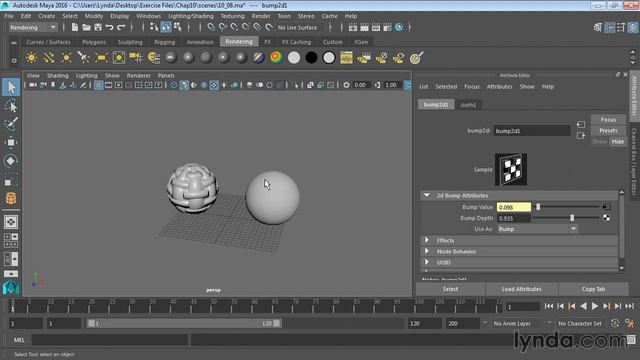Toggle the viewport grid display
The height and width of the screenshot is (360, 640).
98,85
